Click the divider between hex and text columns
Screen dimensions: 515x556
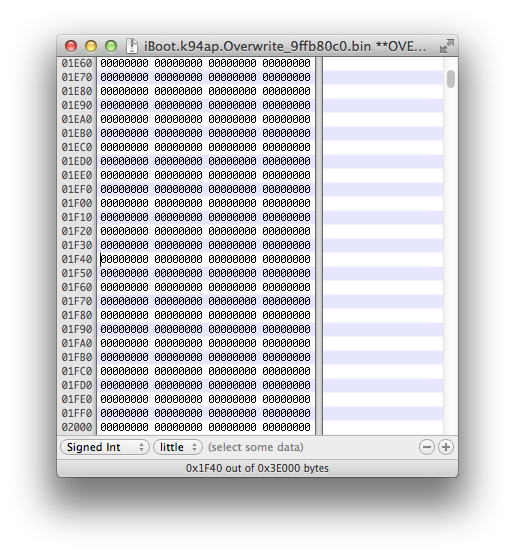tap(319, 246)
